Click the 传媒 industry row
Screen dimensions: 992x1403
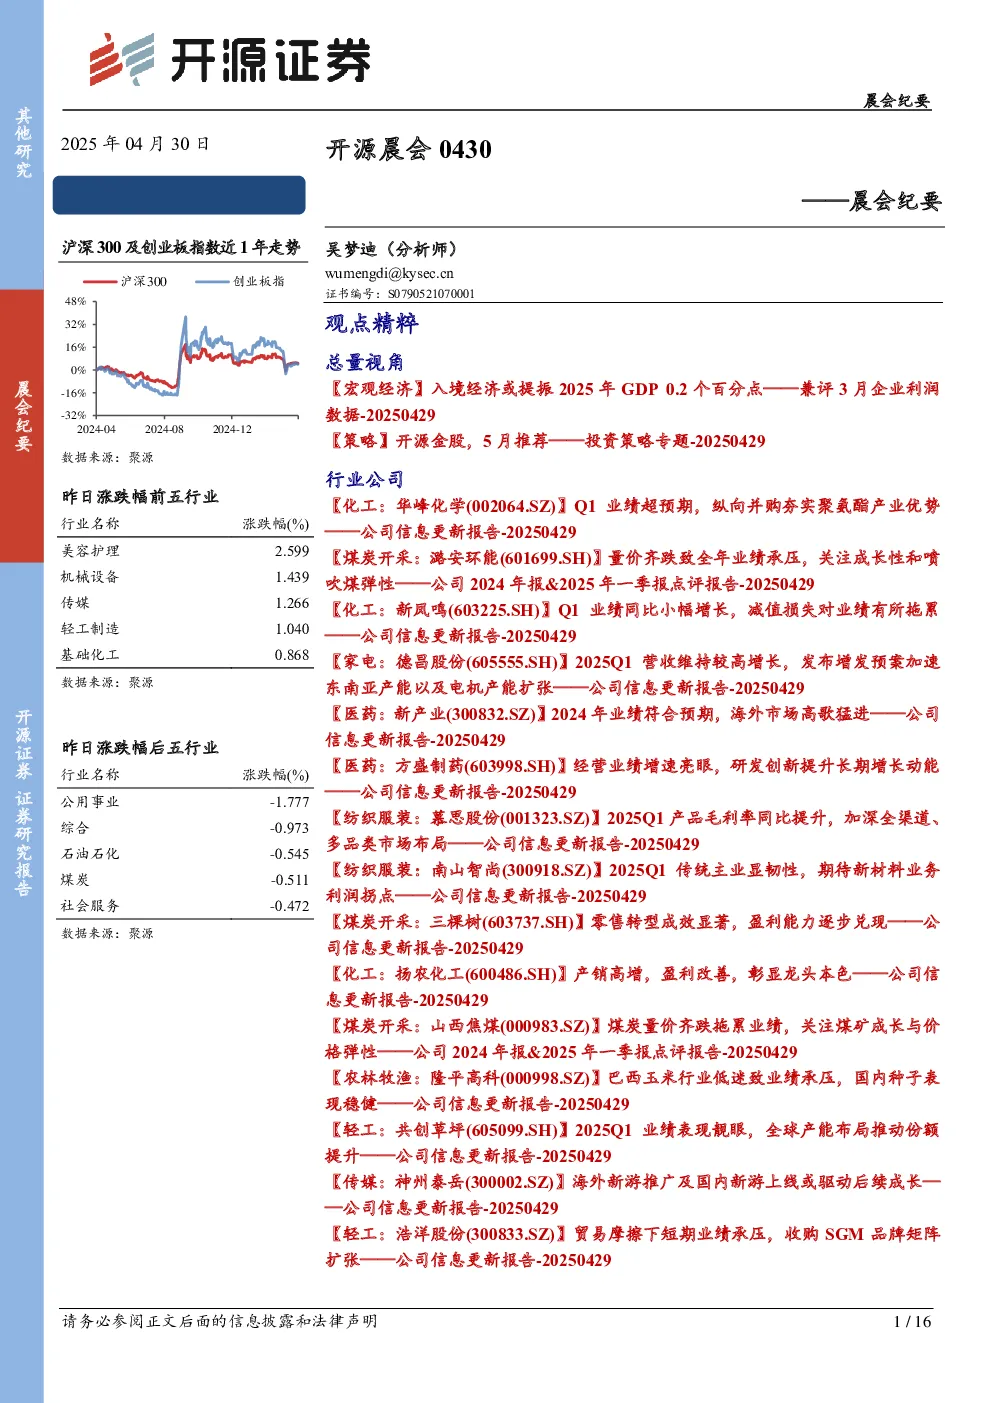pos(185,603)
